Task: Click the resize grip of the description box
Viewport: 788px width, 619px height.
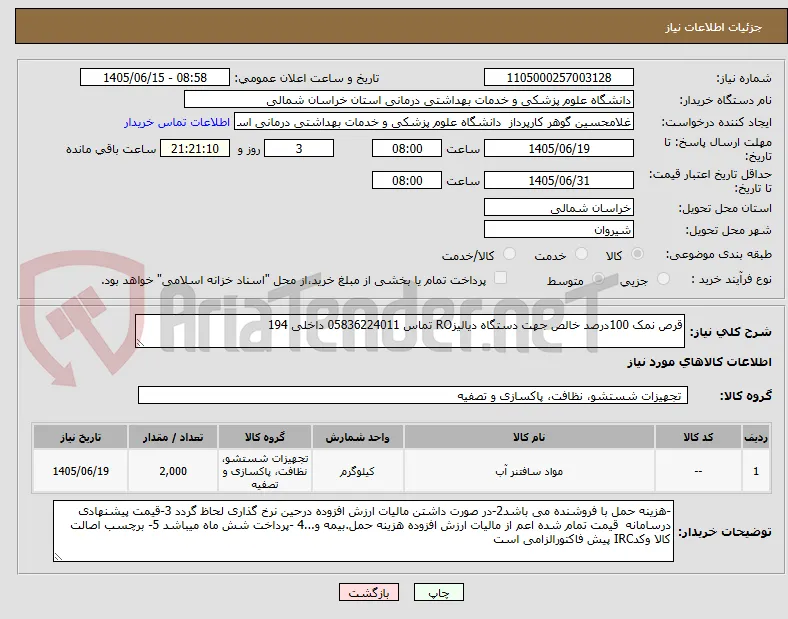Action: (140, 343)
